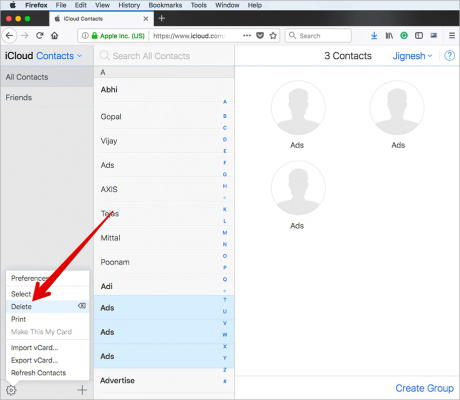Reload the current page
The height and width of the screenshot is (400, 460).
click(40, 35)
